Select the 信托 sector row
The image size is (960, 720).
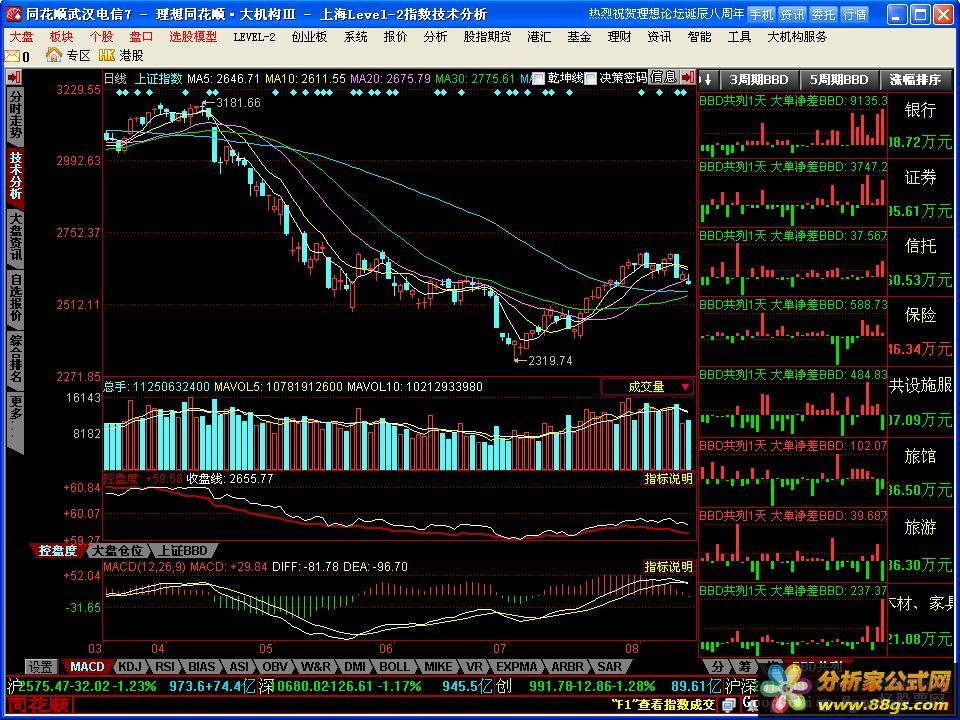pyautogui.click(x=826, y=263)
